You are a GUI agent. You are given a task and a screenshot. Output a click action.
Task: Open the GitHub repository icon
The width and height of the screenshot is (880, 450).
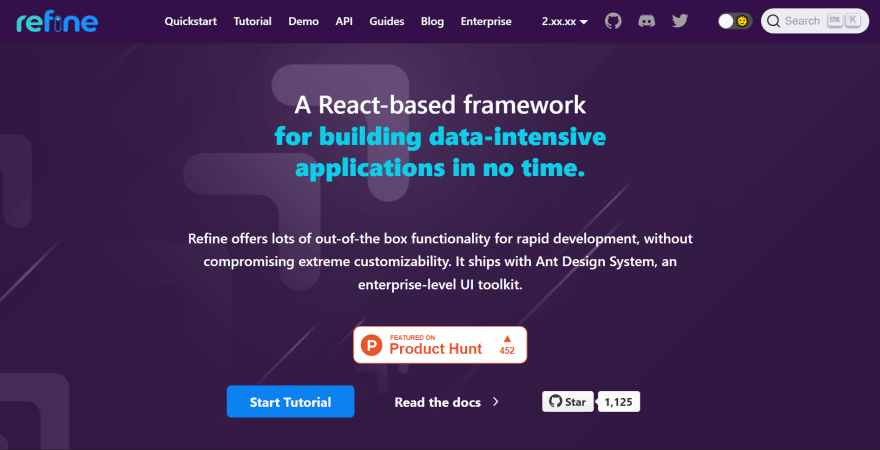[613, 21]
